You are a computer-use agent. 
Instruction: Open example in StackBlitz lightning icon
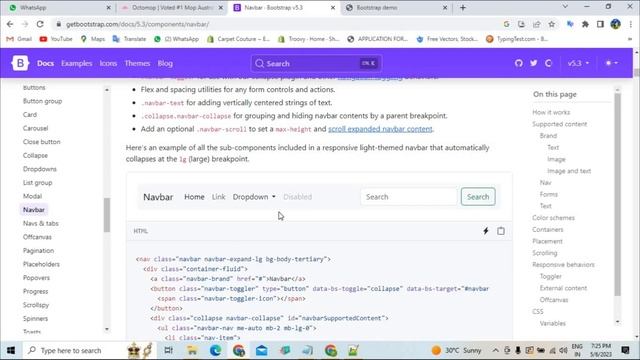[486, 231]
